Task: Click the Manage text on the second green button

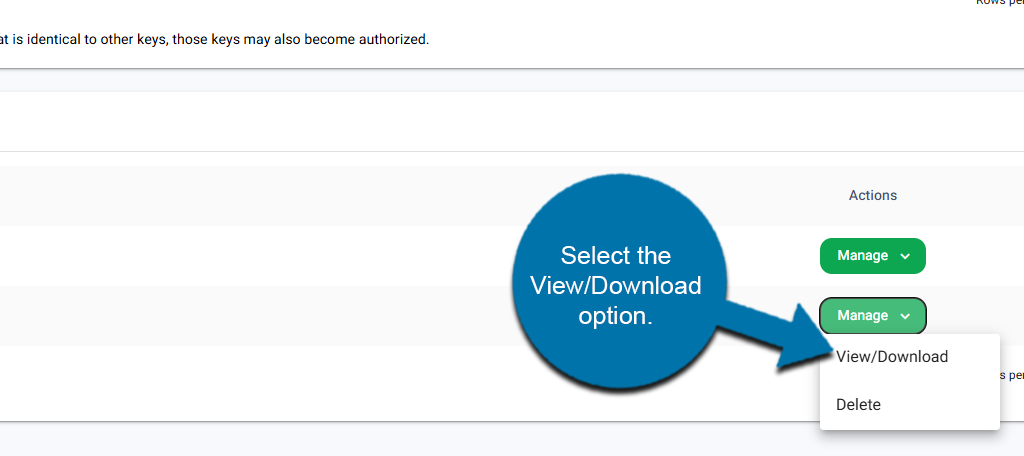Action: 862,316
